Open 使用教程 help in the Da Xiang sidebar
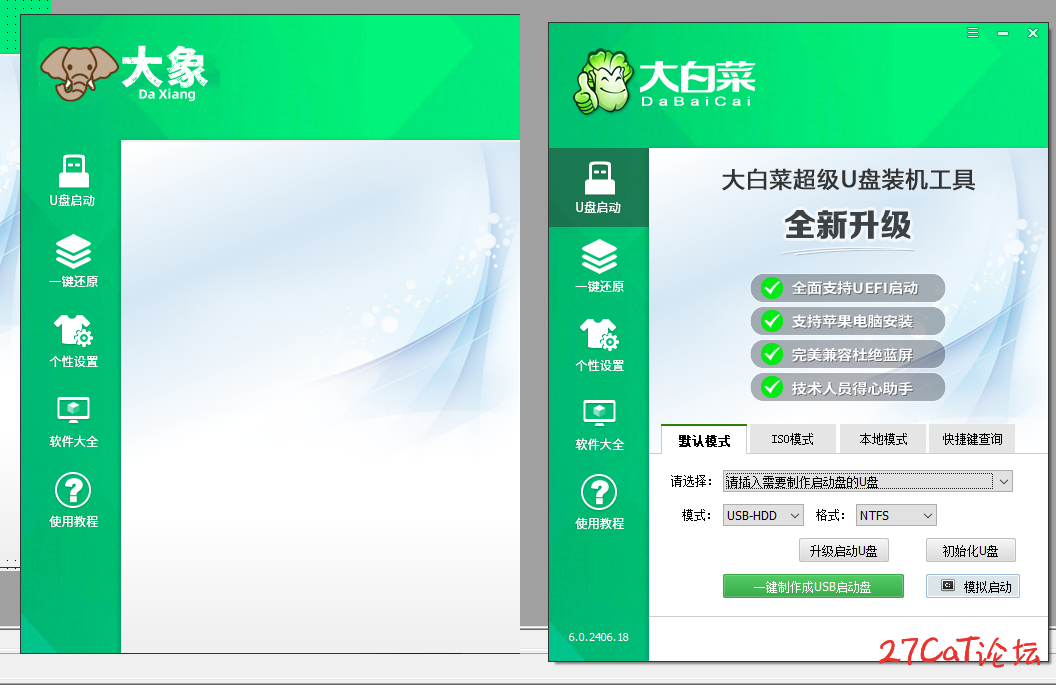This screenshot has width=1056, height=693. tap(73, 501)
